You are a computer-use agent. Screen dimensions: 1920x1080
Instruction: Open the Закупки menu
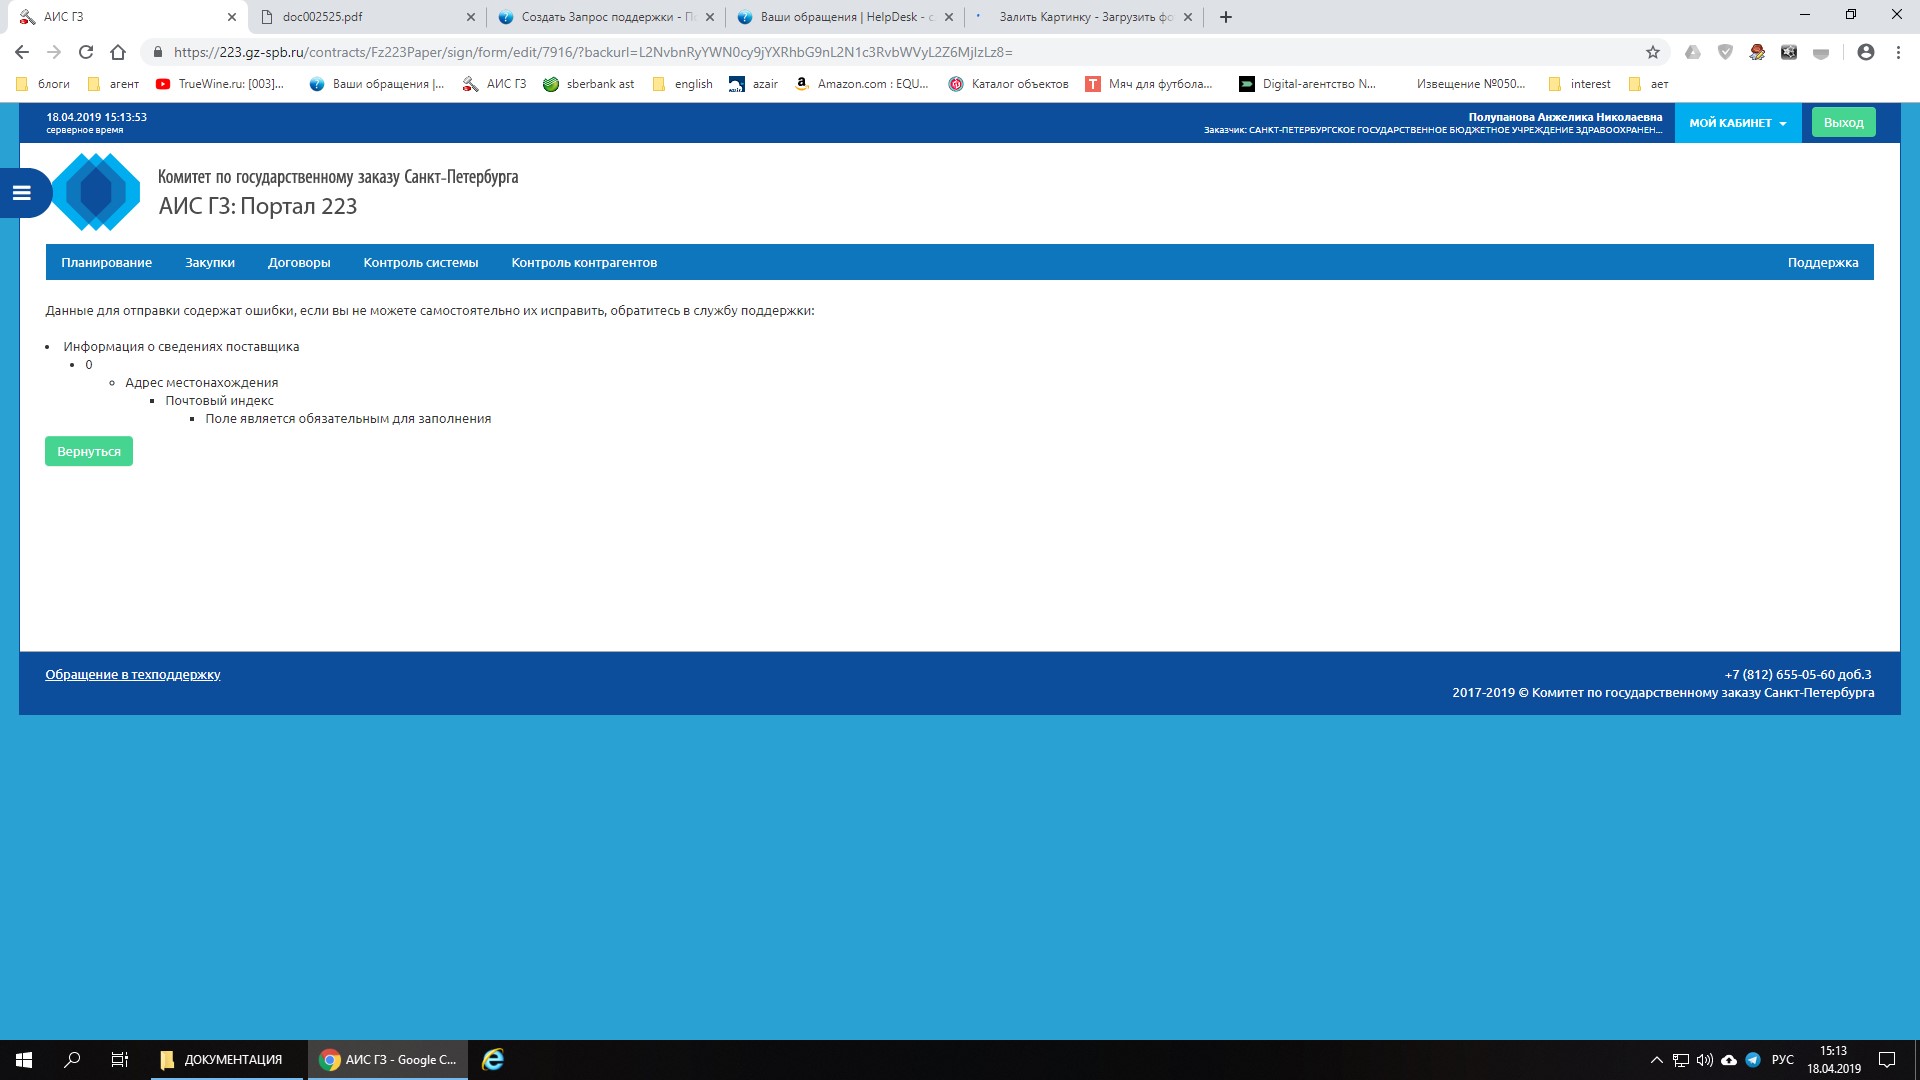[x=210, y=263]
